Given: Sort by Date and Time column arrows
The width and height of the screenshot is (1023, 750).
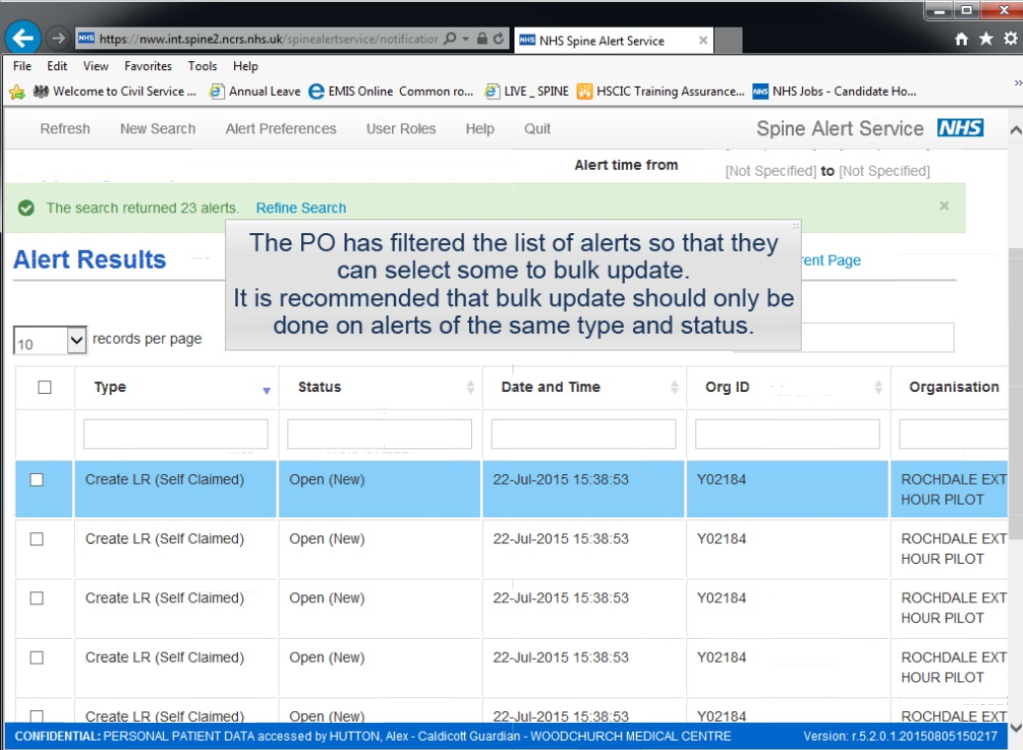Looking at the screenshot, I should [675, 387].
